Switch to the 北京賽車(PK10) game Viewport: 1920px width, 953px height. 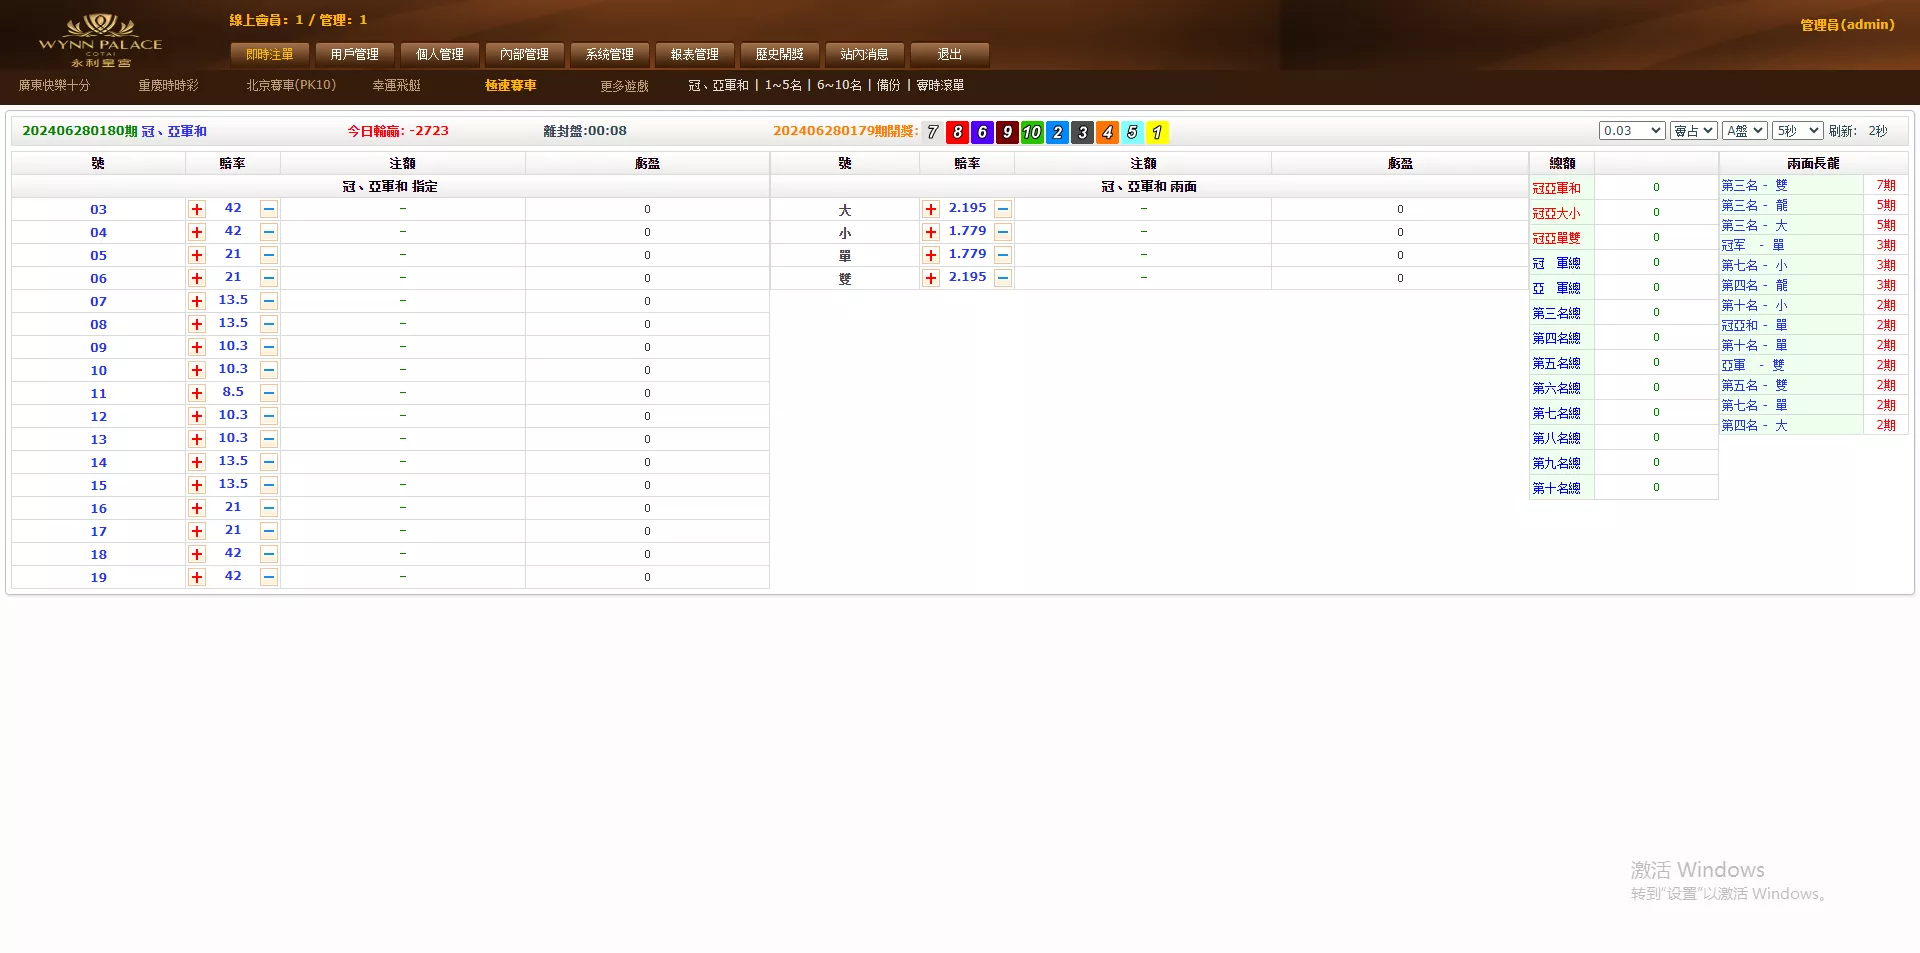(291, 86)
